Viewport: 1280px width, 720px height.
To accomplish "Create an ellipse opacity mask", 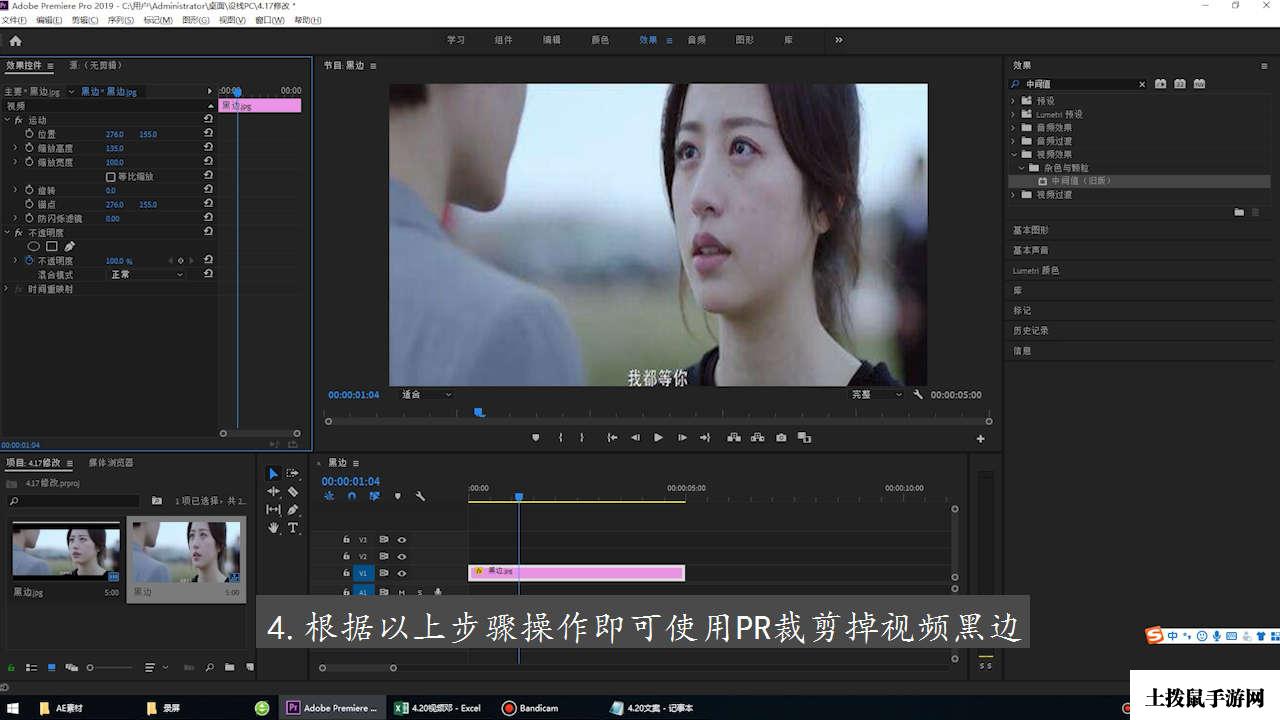I will 33,246.
